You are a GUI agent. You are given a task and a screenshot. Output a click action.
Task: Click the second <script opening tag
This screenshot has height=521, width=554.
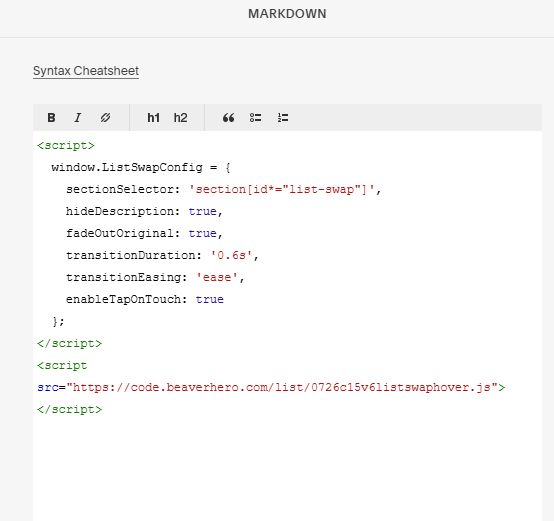click(62, 366)
